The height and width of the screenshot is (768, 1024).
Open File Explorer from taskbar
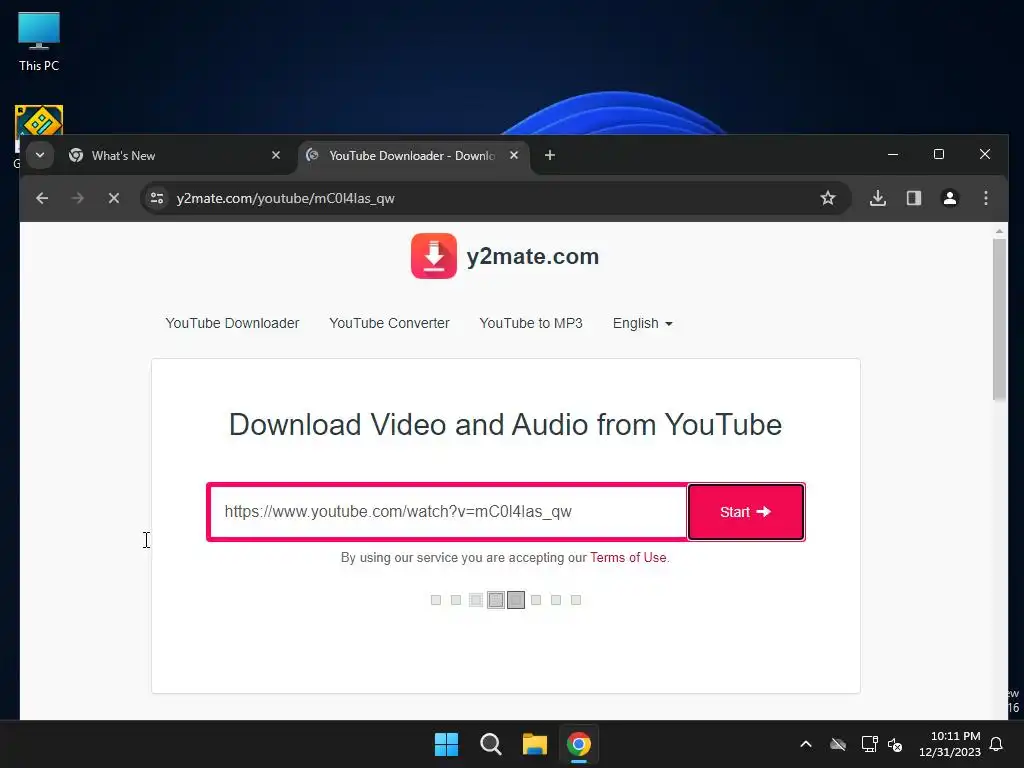click(535, 744)
